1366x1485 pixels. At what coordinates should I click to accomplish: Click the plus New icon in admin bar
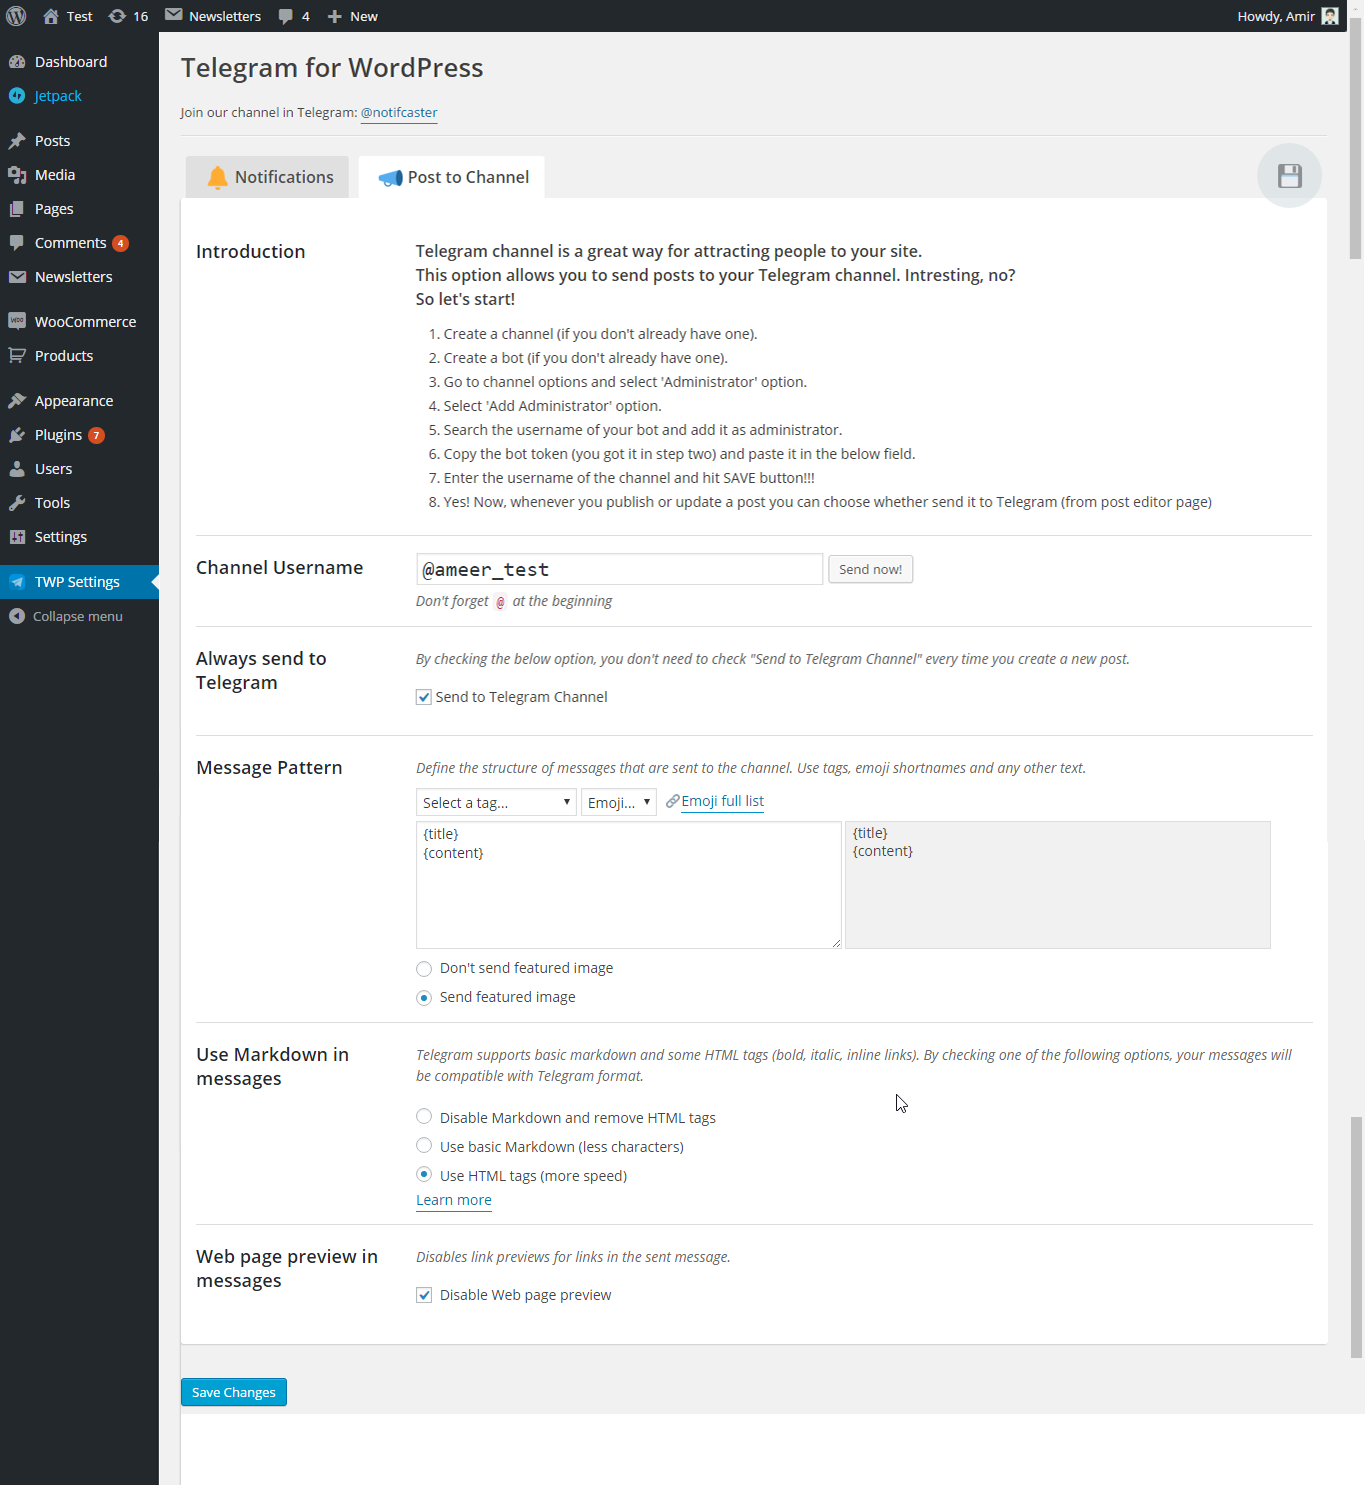click(335, 16)
